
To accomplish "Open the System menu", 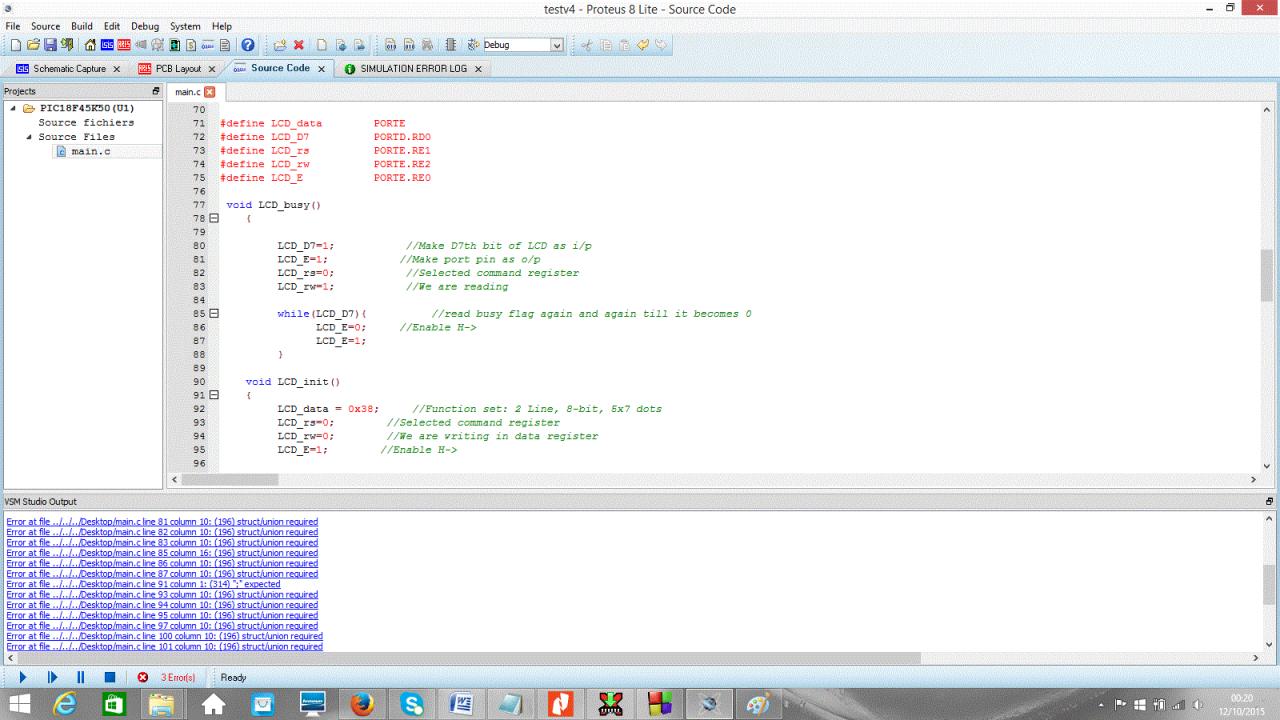I will pyautogui.click(x=185, y=26).
